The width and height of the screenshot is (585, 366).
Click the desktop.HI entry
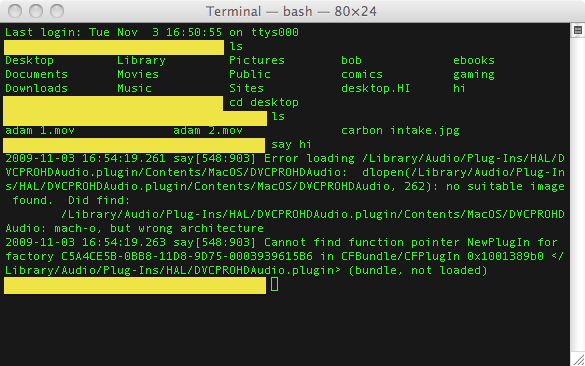click(x=376, y=88)
